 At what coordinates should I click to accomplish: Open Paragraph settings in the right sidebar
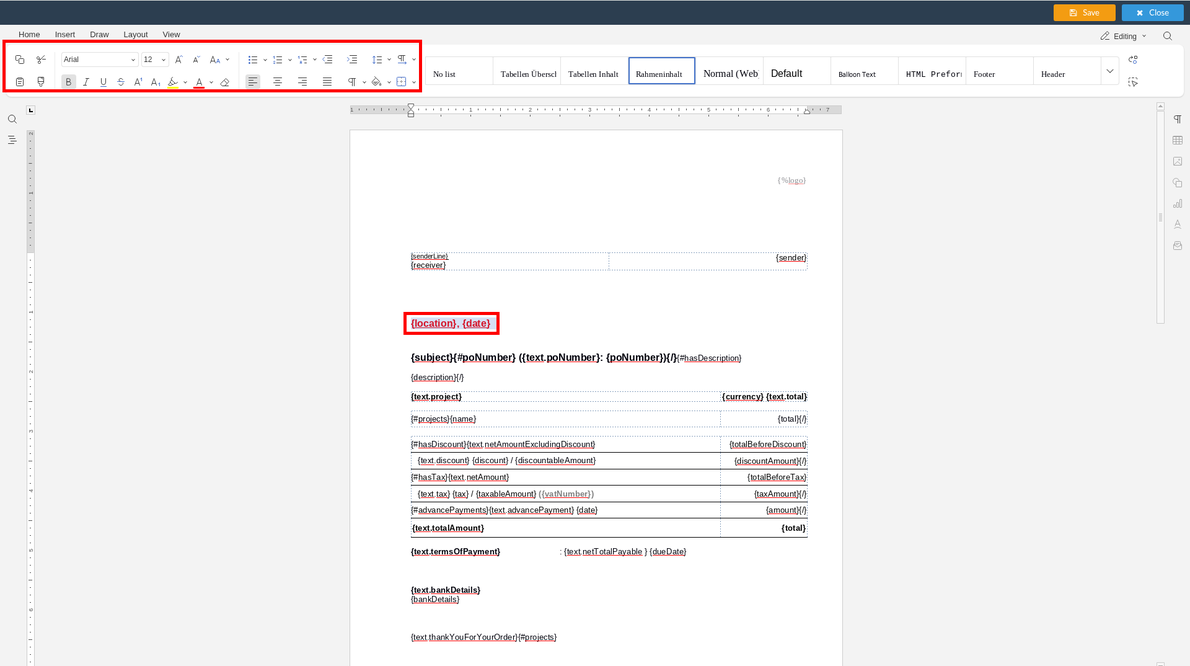coord(1178,119)
